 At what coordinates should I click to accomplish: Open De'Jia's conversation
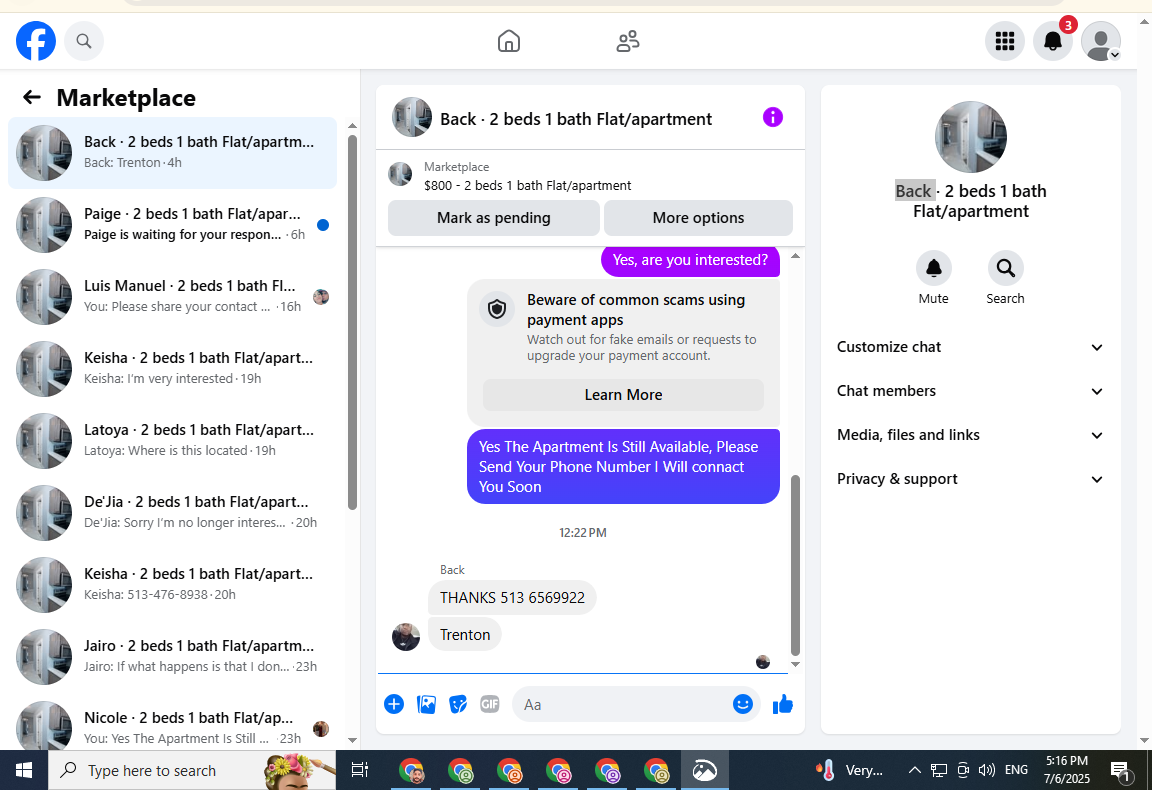coord(173,513)
